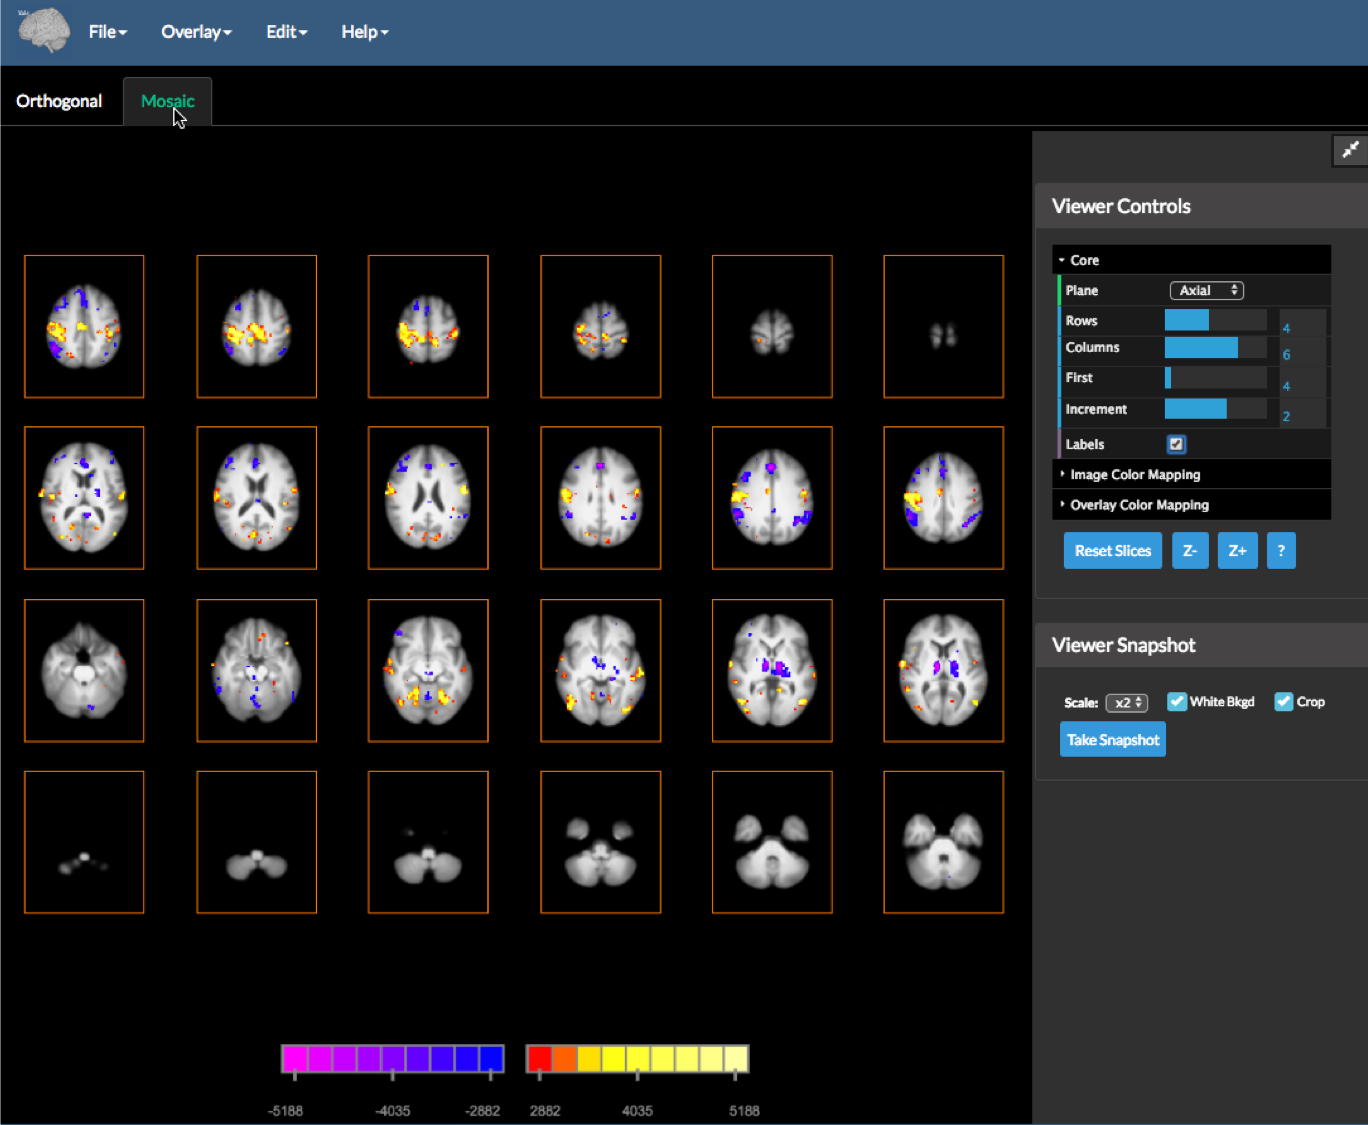This screenshot has width=1368, height=1125.
Task: Click the Reset Slices button
Action: point(1112,551)
